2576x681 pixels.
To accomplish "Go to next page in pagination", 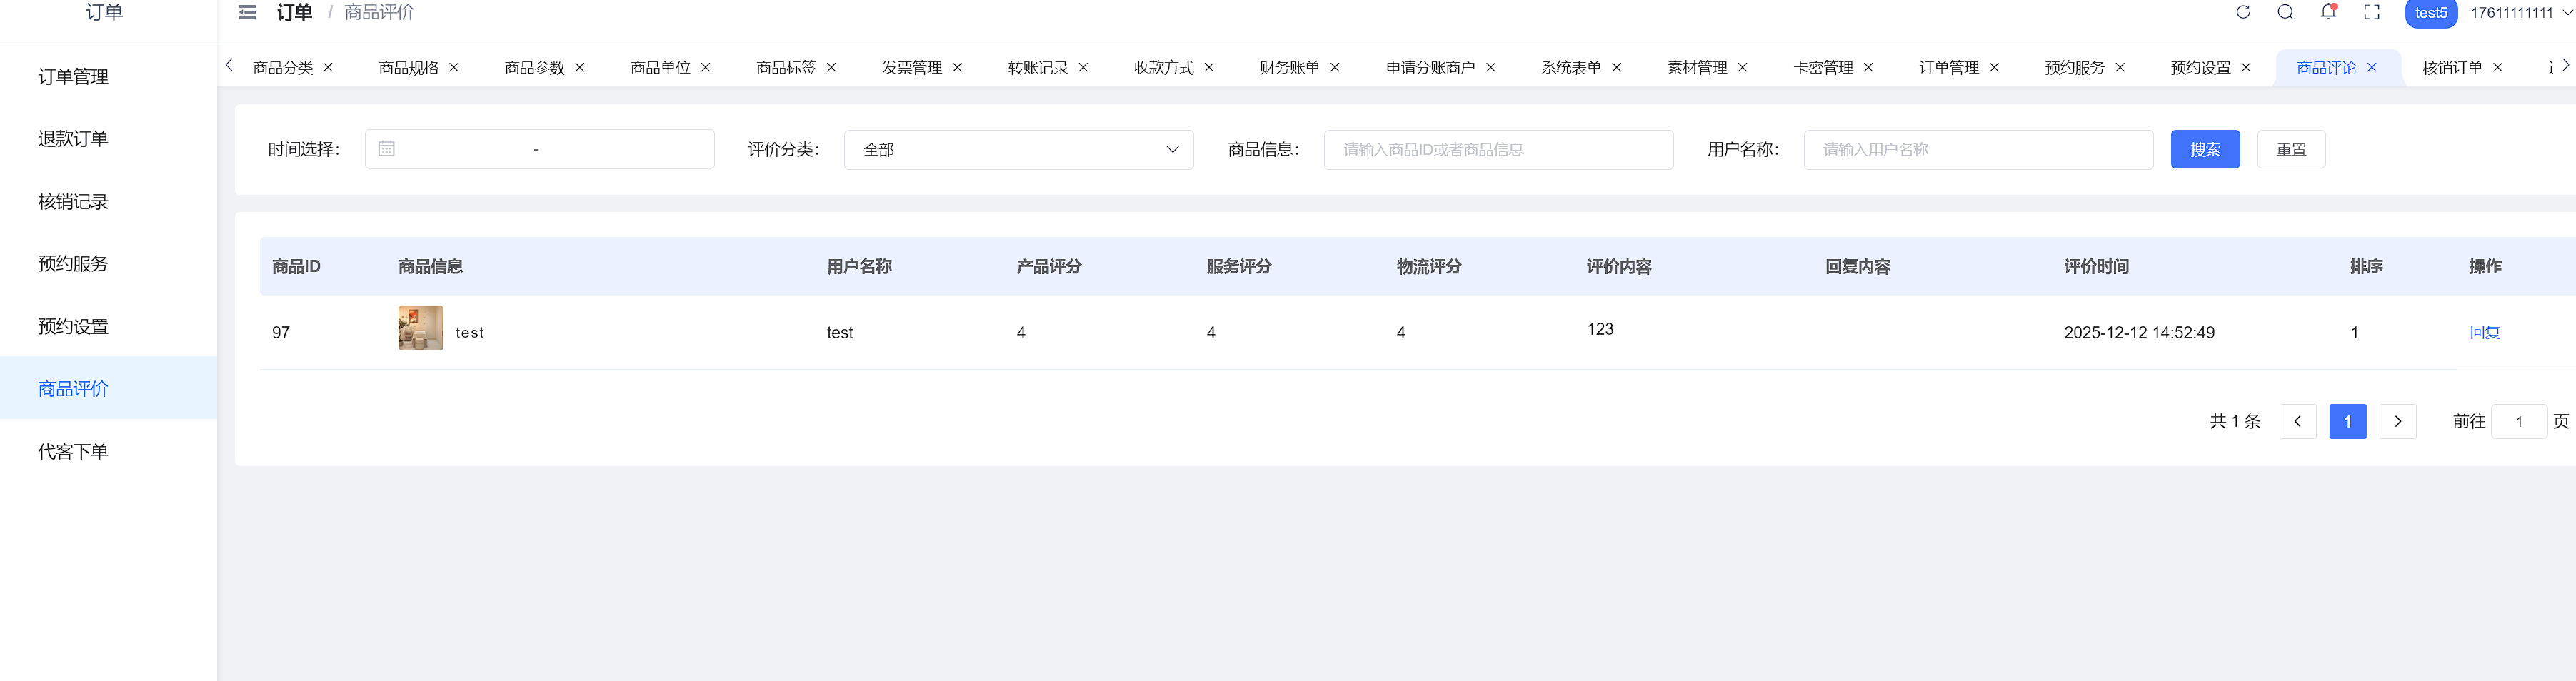I will pos(2397,422).
